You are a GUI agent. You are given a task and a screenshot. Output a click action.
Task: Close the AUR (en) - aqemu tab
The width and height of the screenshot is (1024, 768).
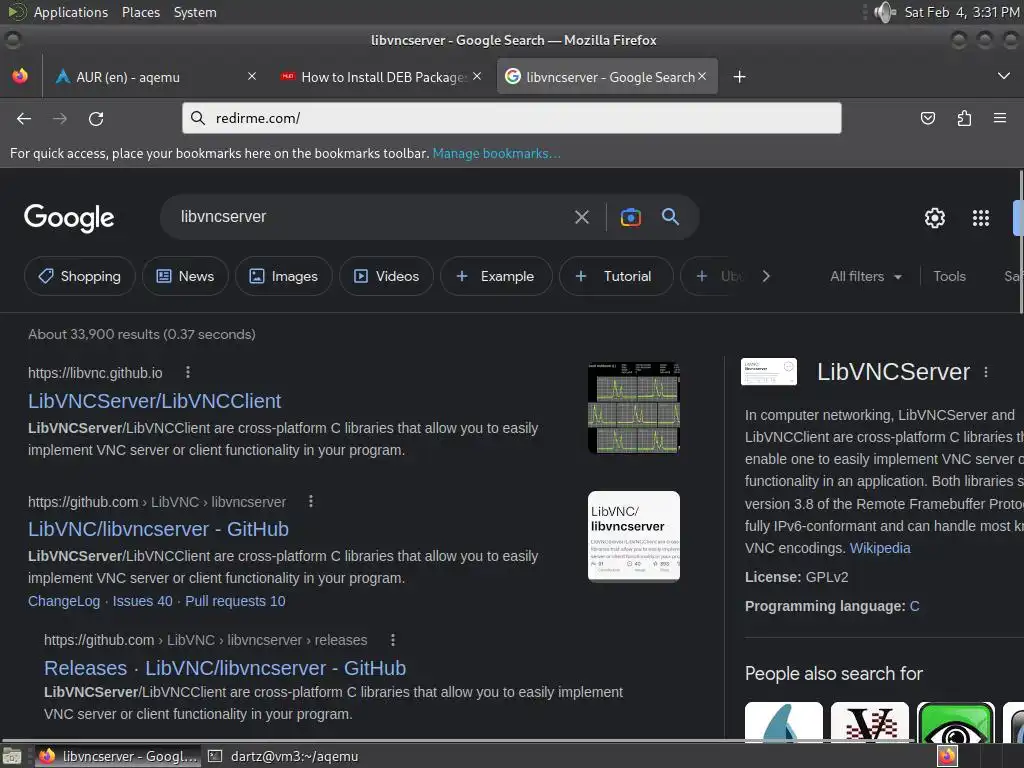pyautogui.click(x=252, y=76)
